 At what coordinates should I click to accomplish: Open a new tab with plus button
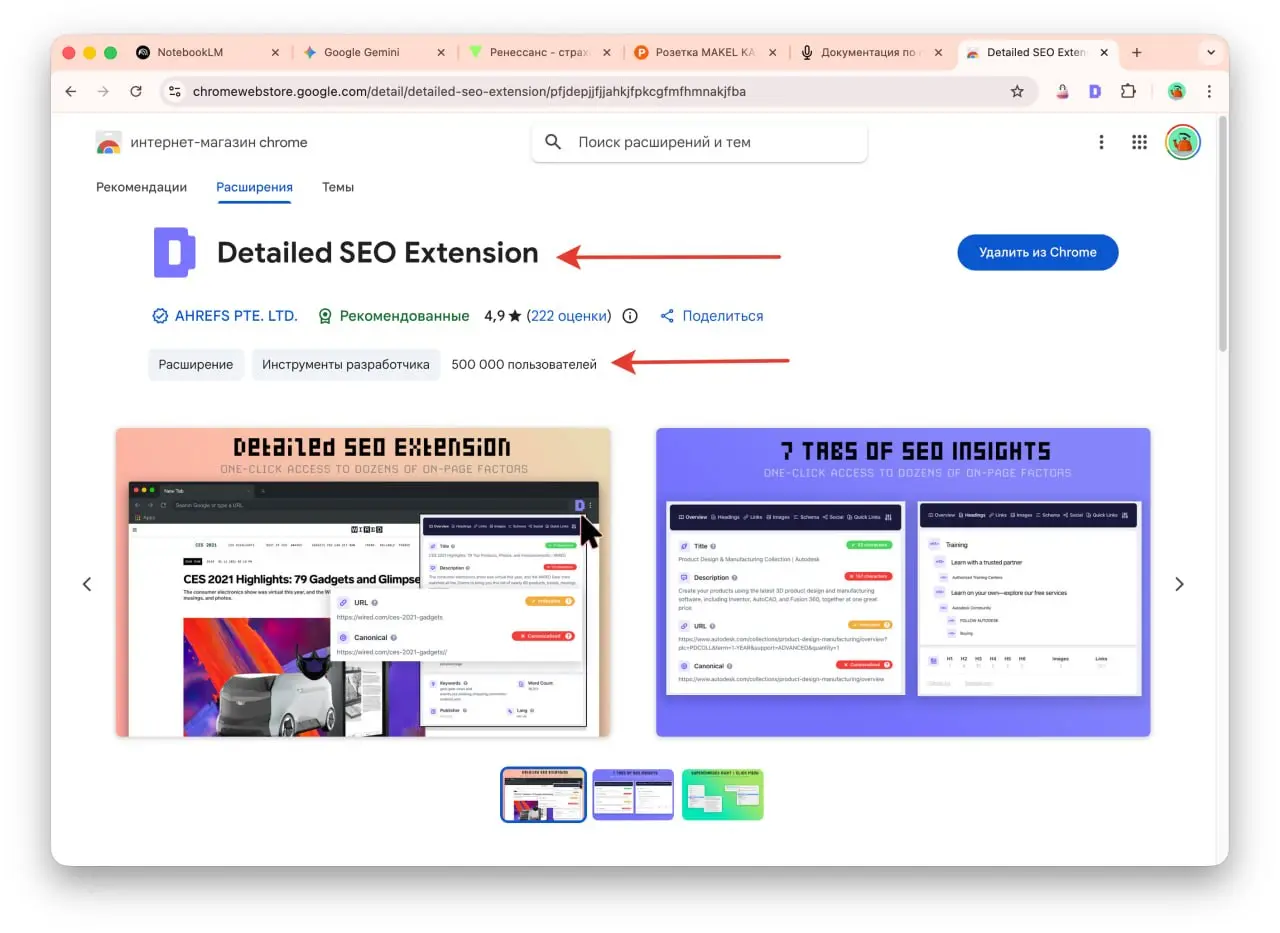pos(1137,52)
